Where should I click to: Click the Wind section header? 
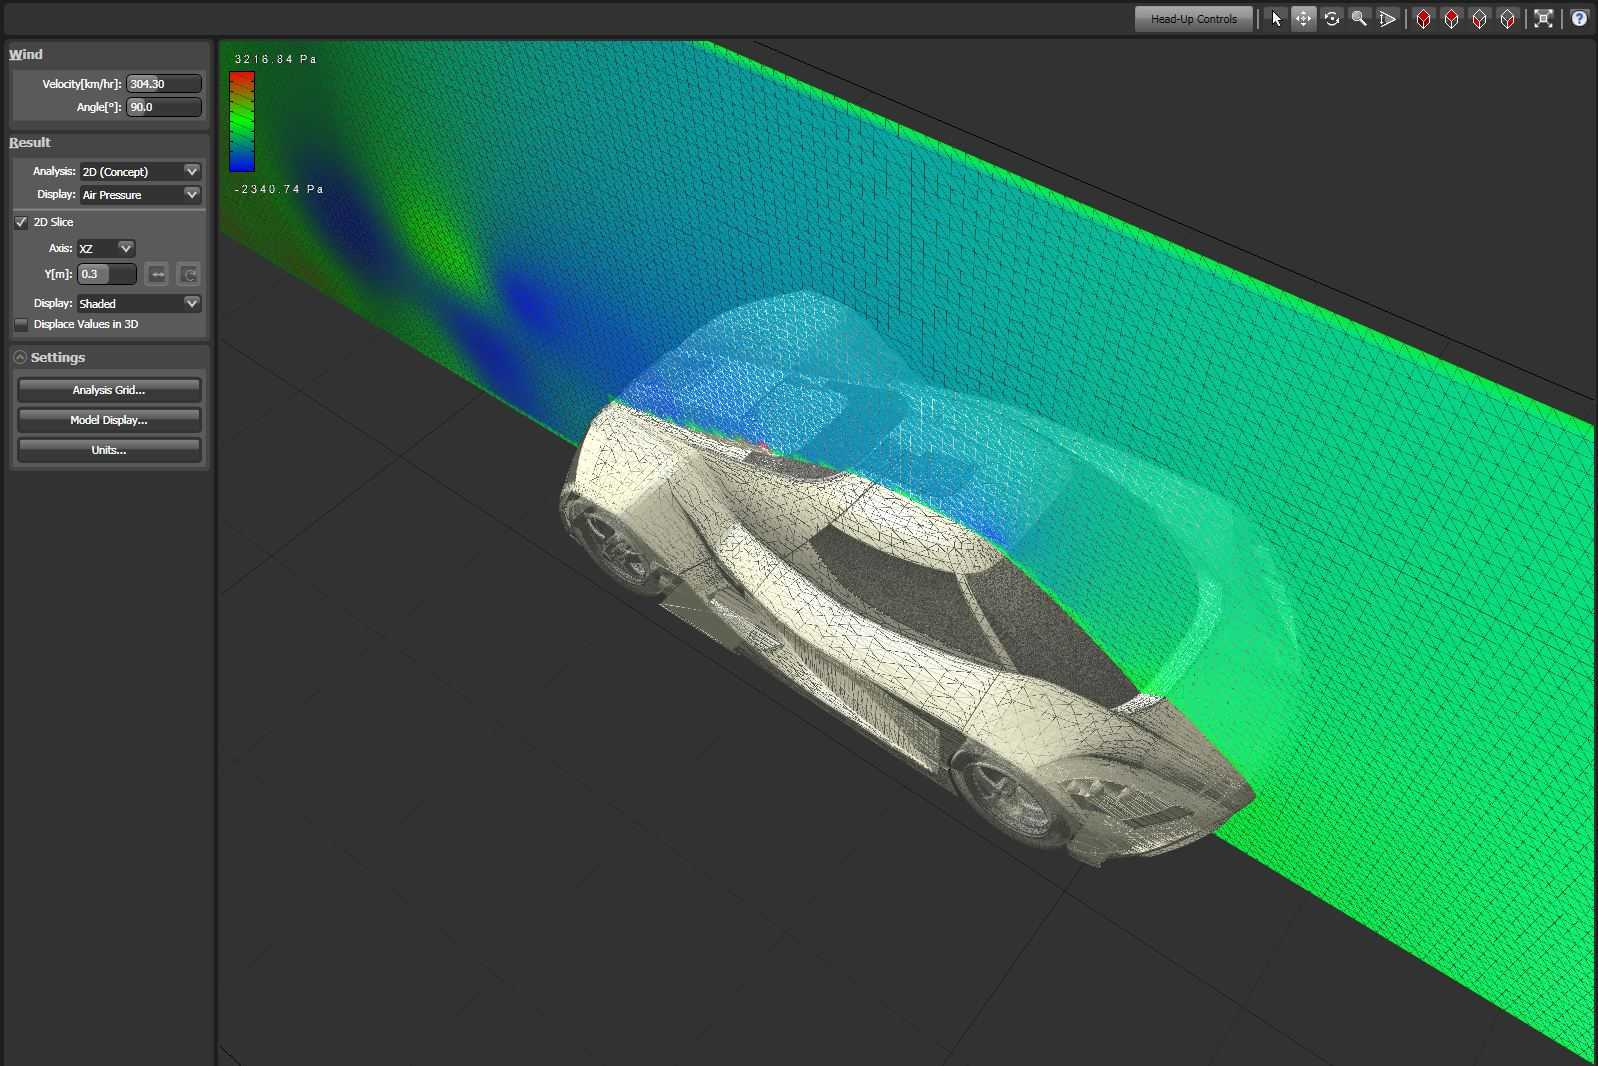click(x=26, y=54)
